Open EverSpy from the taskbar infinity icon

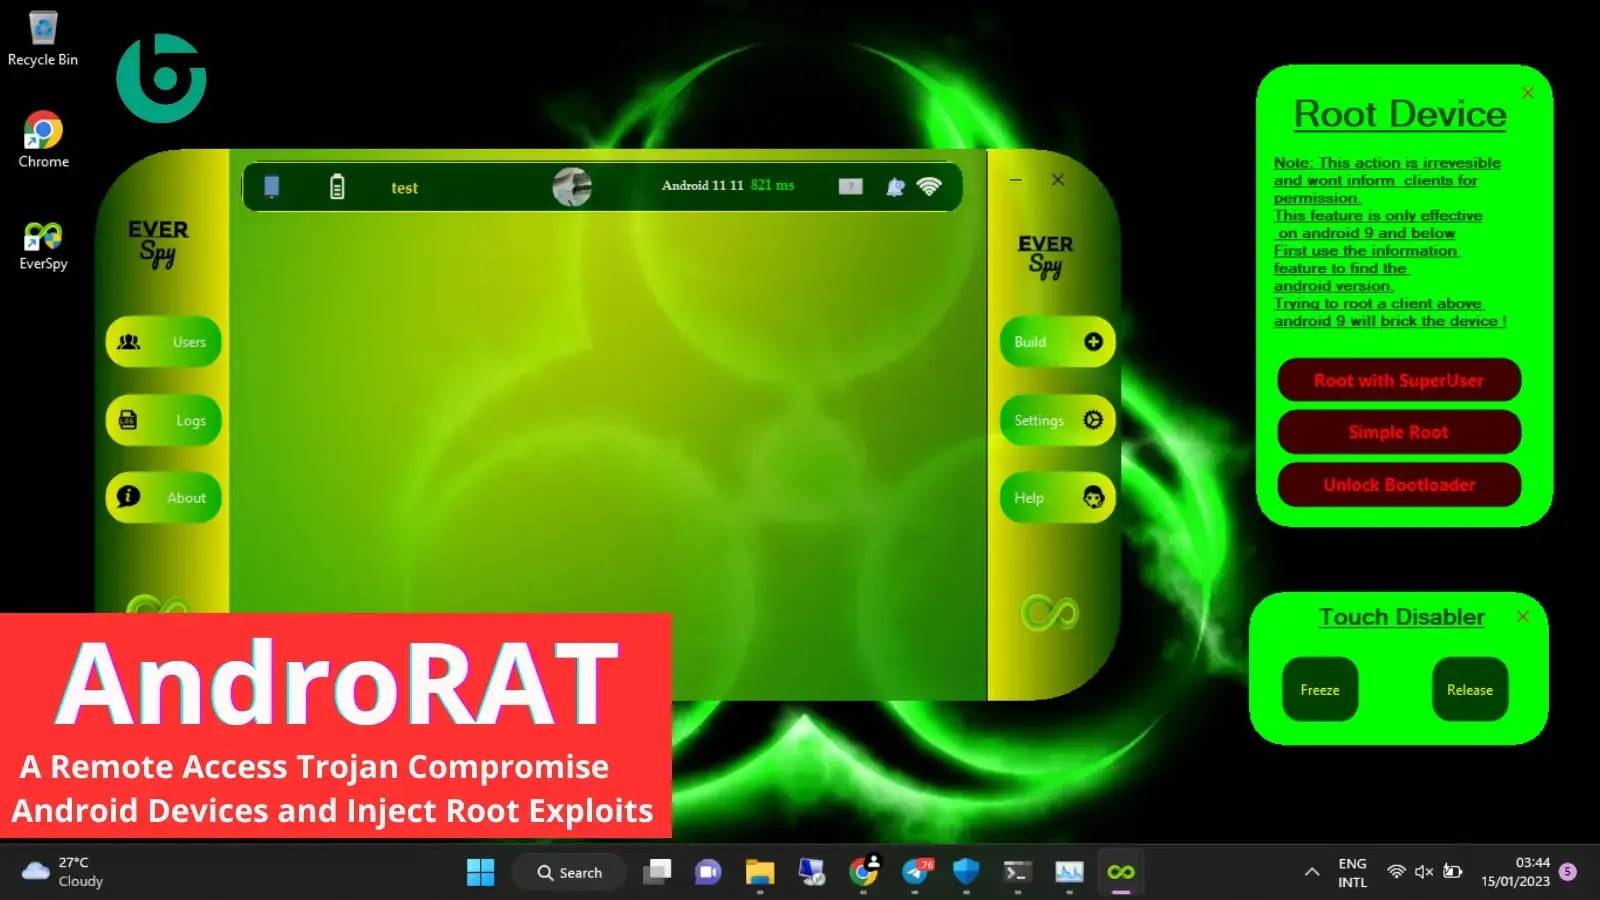click(x=1120, y=871)
